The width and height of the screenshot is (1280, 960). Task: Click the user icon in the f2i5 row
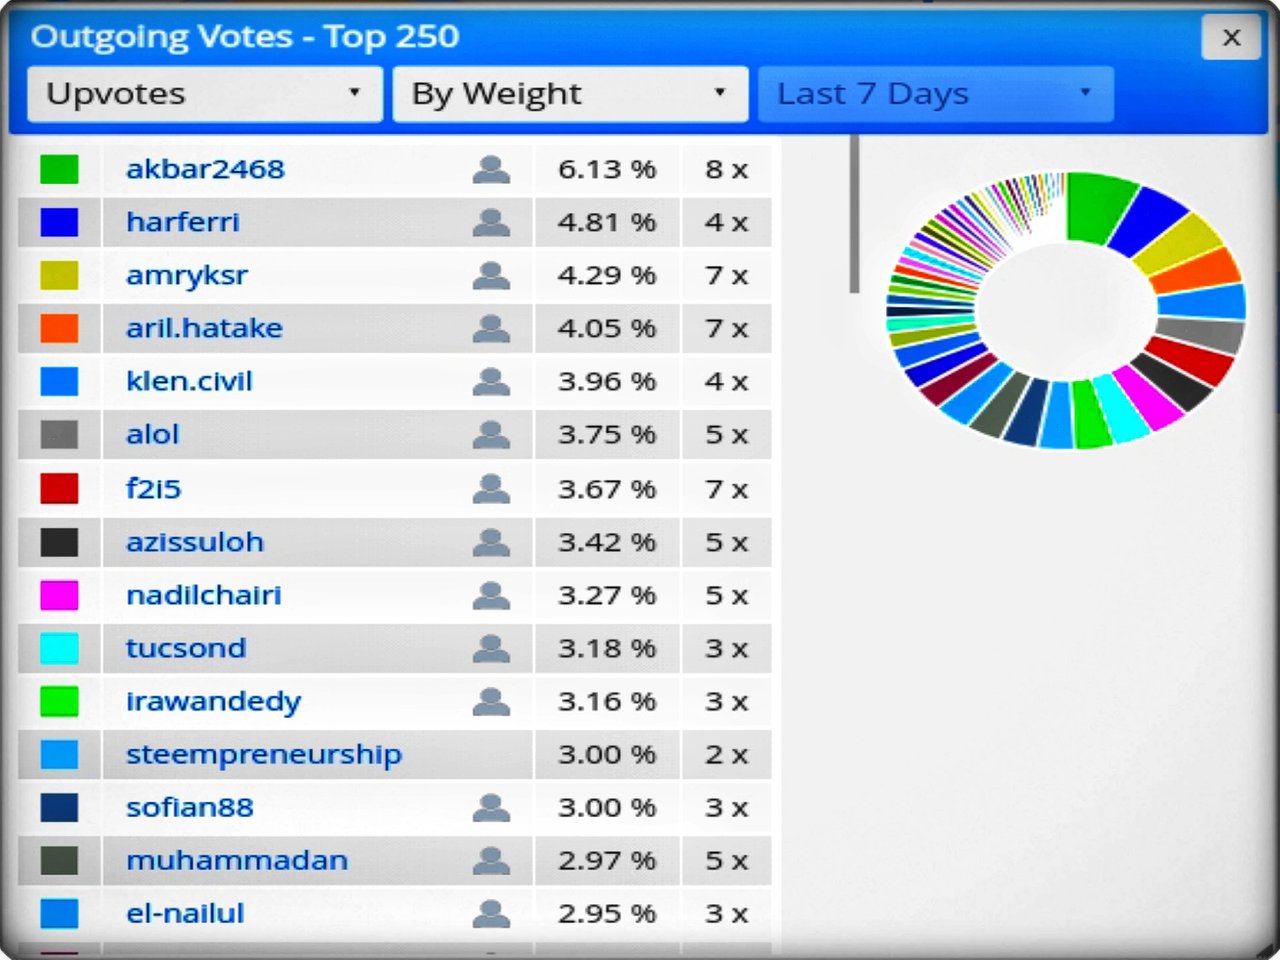point(491,489)
